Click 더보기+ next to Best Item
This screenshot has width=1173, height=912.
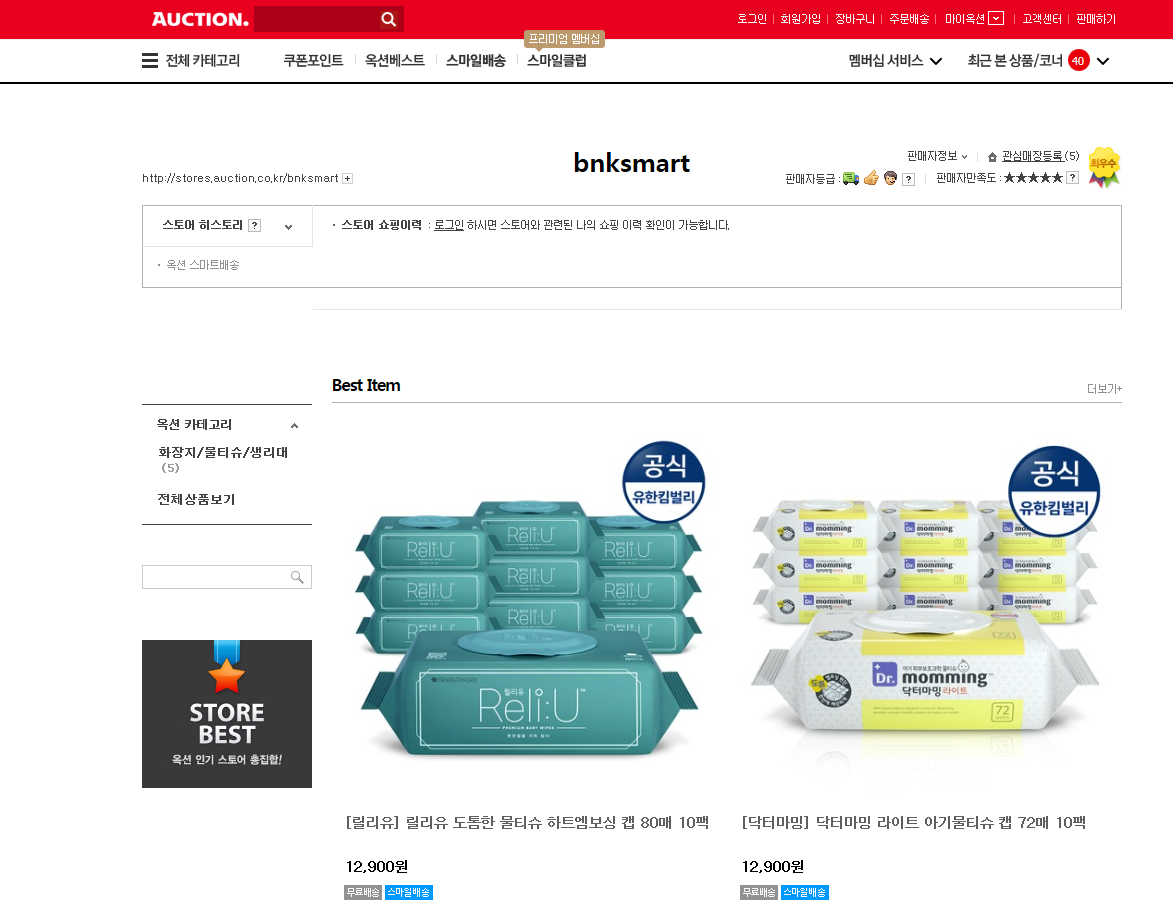(x=1104, y=388)
